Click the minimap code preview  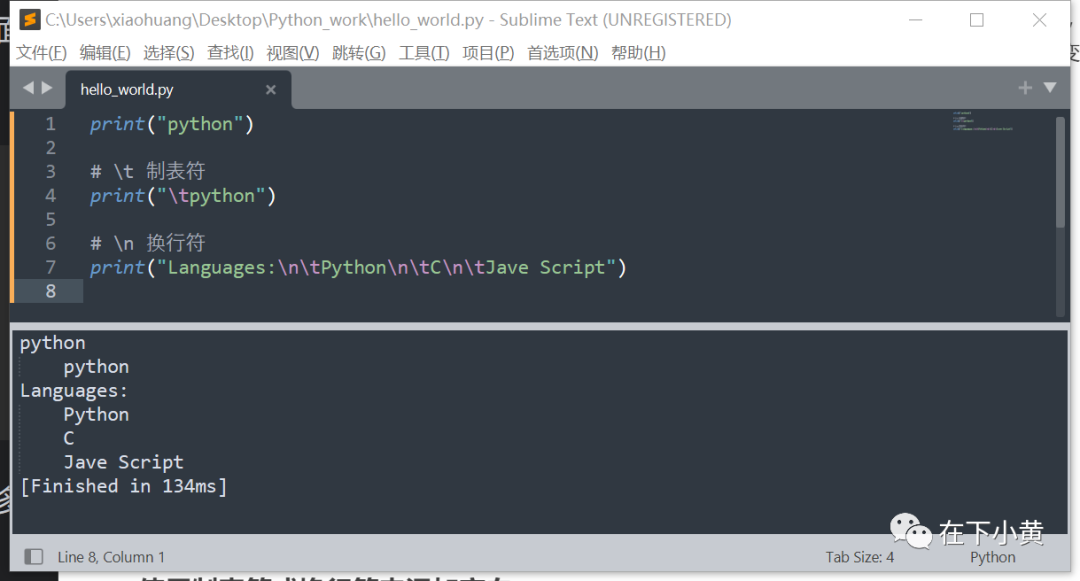(x=983, y=120)
